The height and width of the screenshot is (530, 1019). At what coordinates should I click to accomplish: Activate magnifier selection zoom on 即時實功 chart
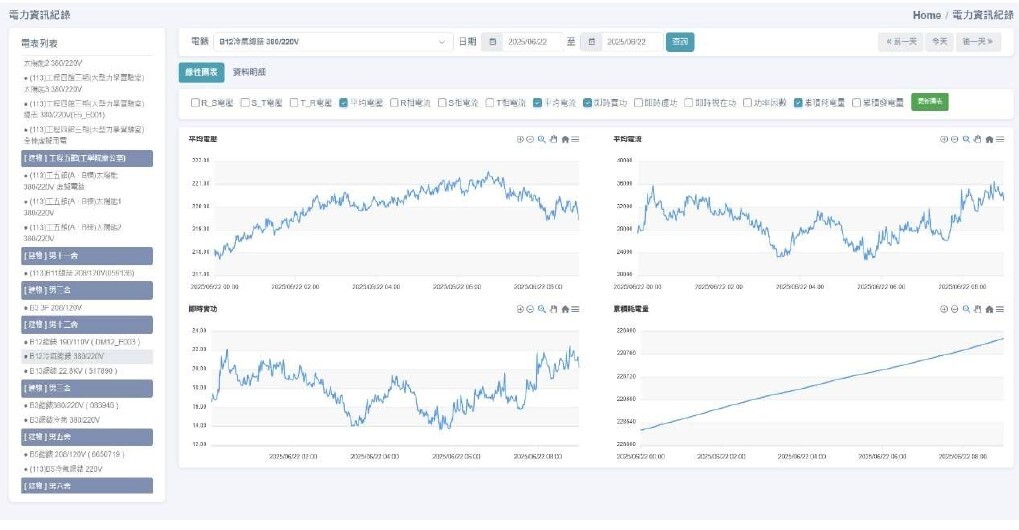[542, 309]
